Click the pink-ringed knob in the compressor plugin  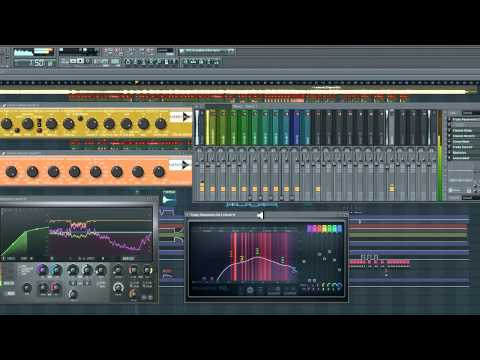55,287
